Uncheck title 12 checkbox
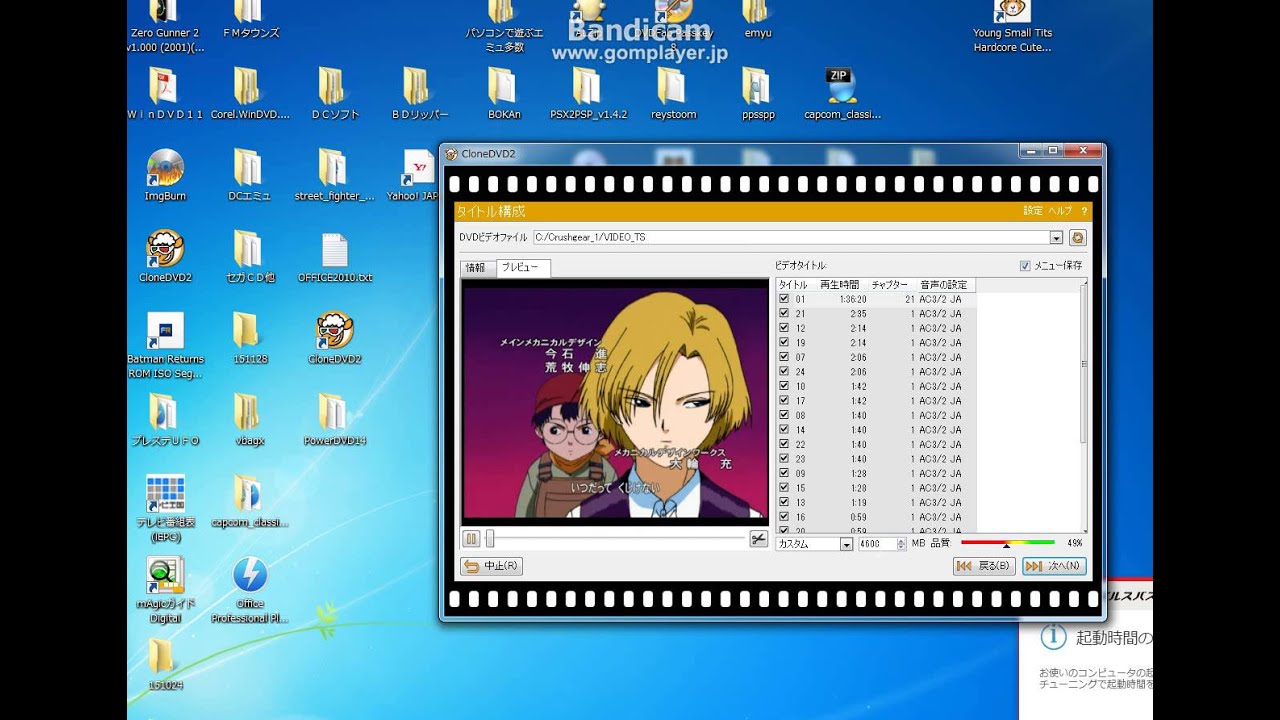1280x720 pixels. click(x=784, y=328)
